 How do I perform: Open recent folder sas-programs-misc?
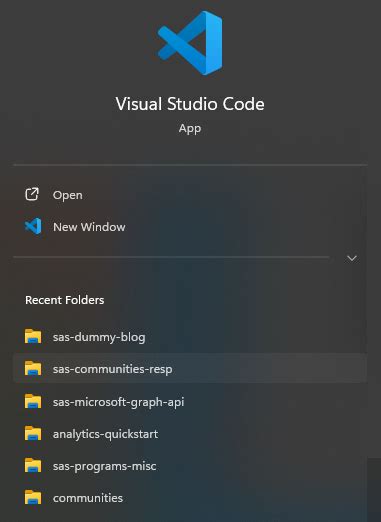(190, 466)
